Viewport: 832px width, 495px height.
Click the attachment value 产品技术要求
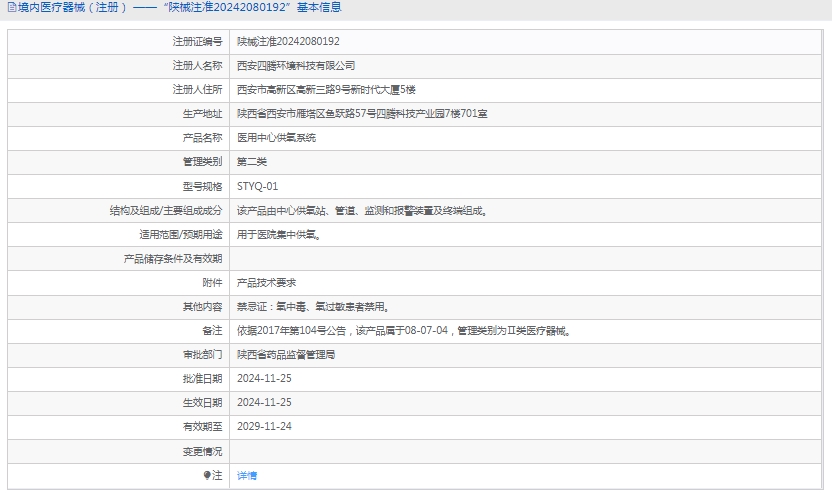tap(266, 283)
